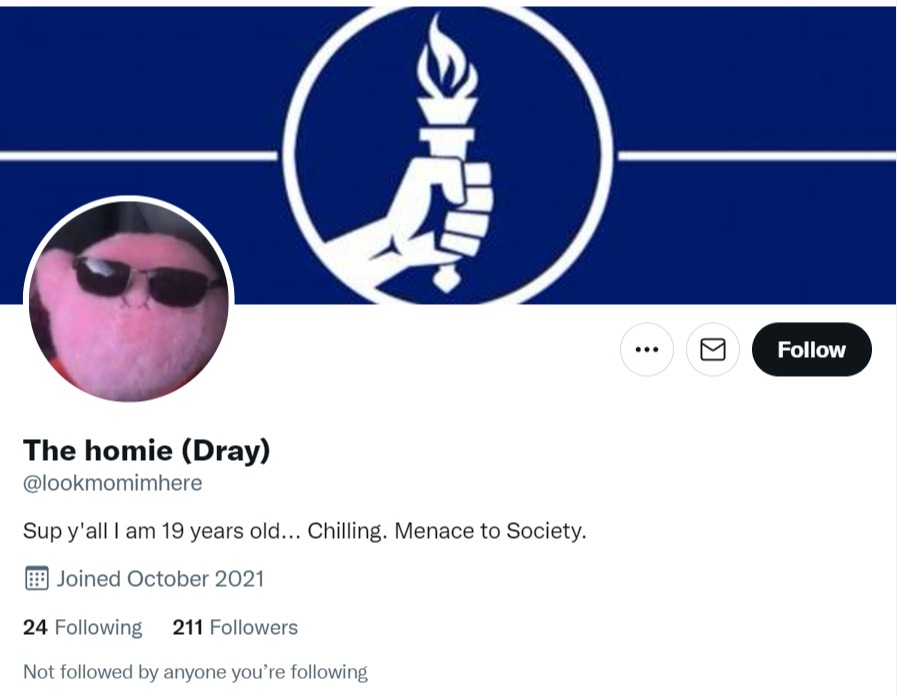View the 211 Followers list
The image size is (900, 696).
(x=235, y=627)
